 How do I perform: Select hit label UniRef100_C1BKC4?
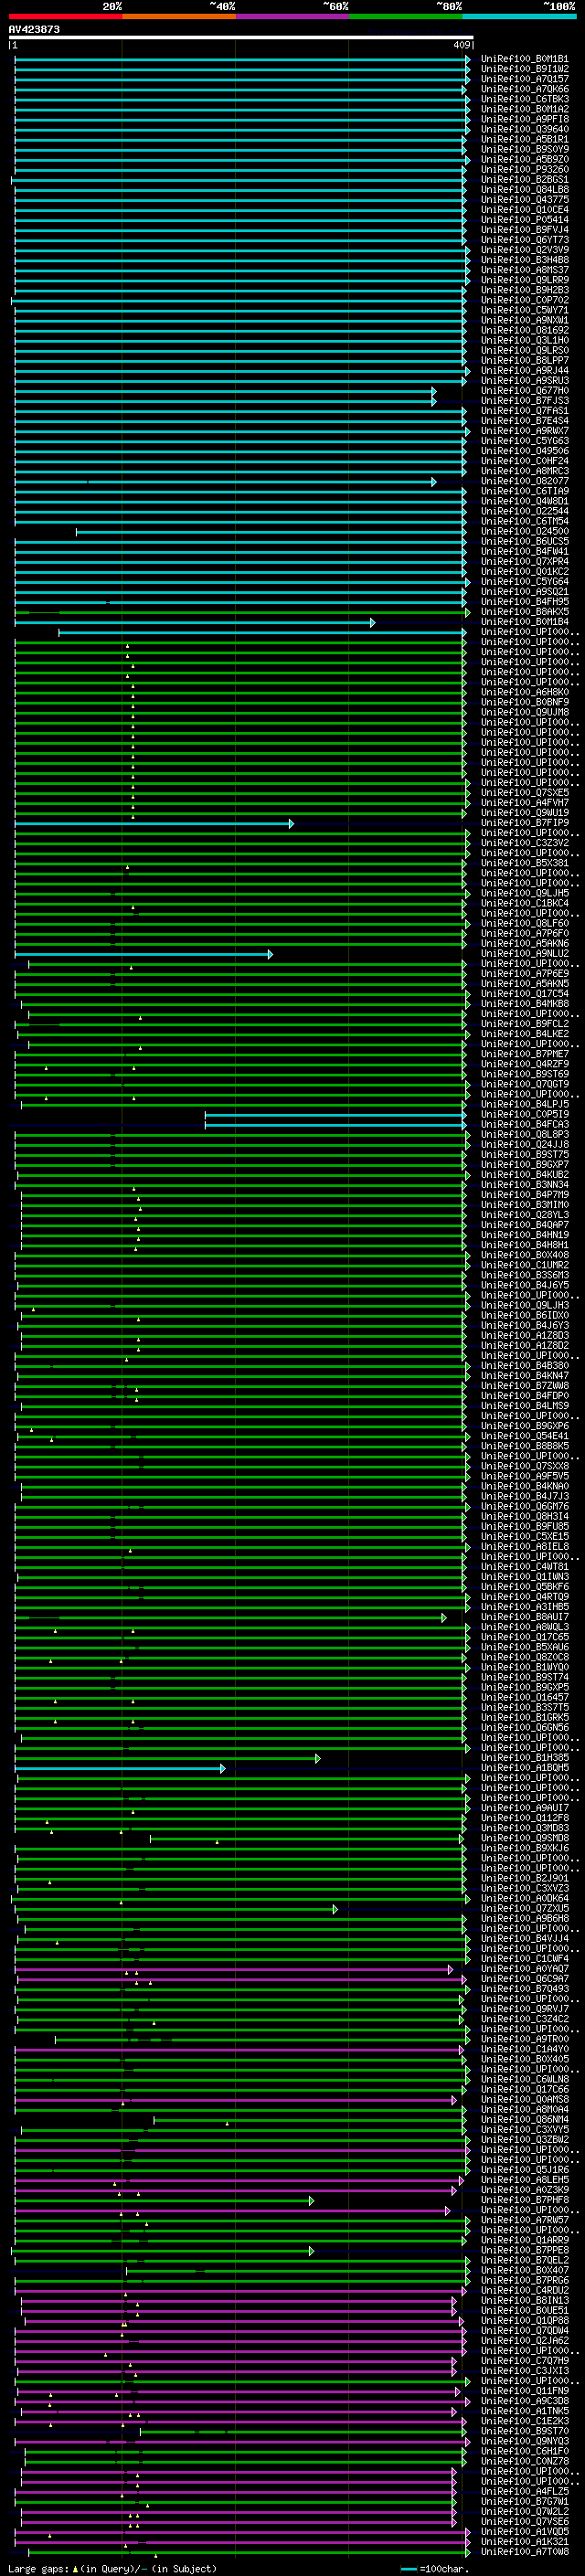[x=525, y=904]
